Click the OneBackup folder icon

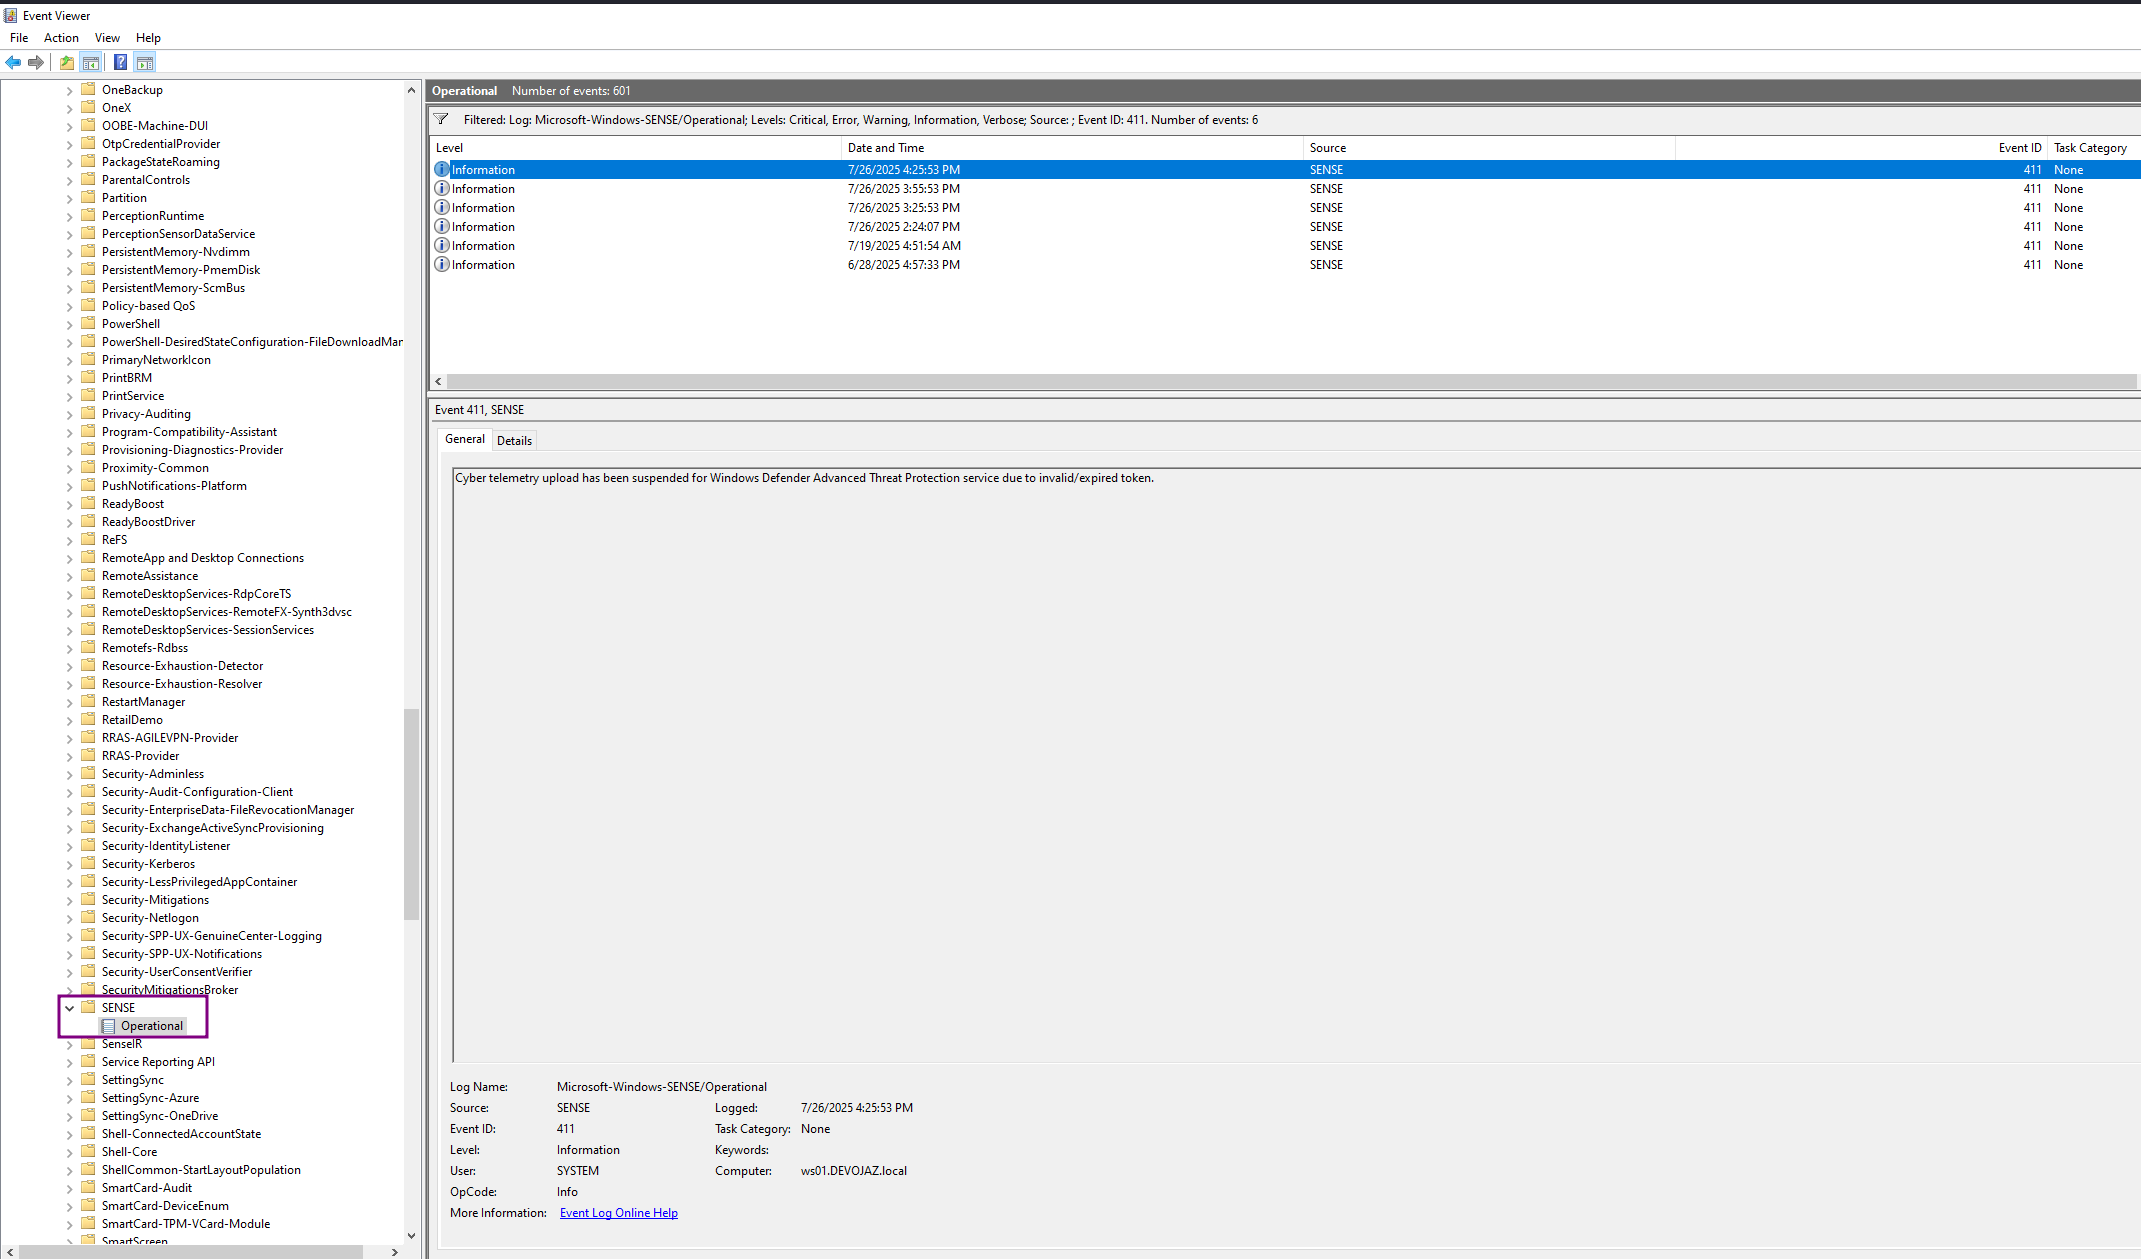click(x=89, y=89)
